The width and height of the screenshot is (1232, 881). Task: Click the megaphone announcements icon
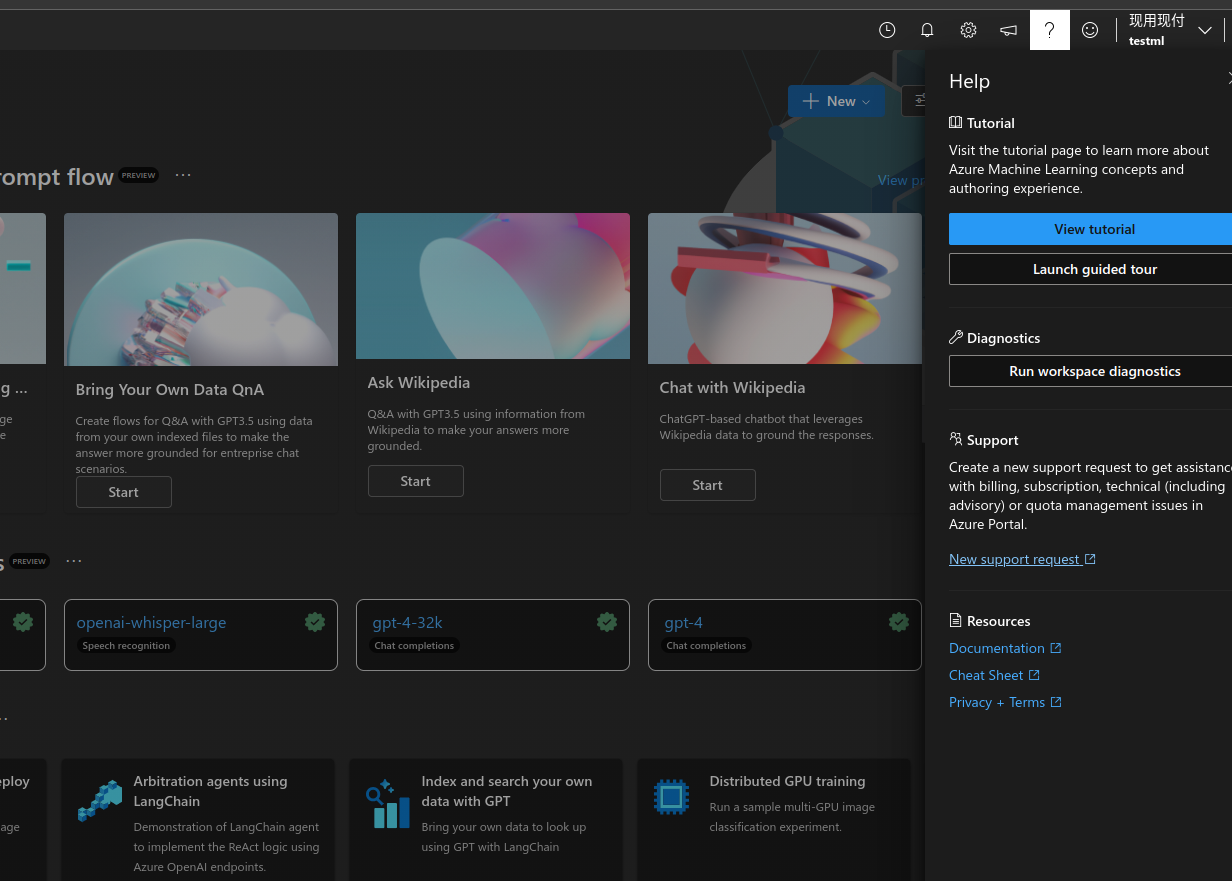[x=1008, y=30]
